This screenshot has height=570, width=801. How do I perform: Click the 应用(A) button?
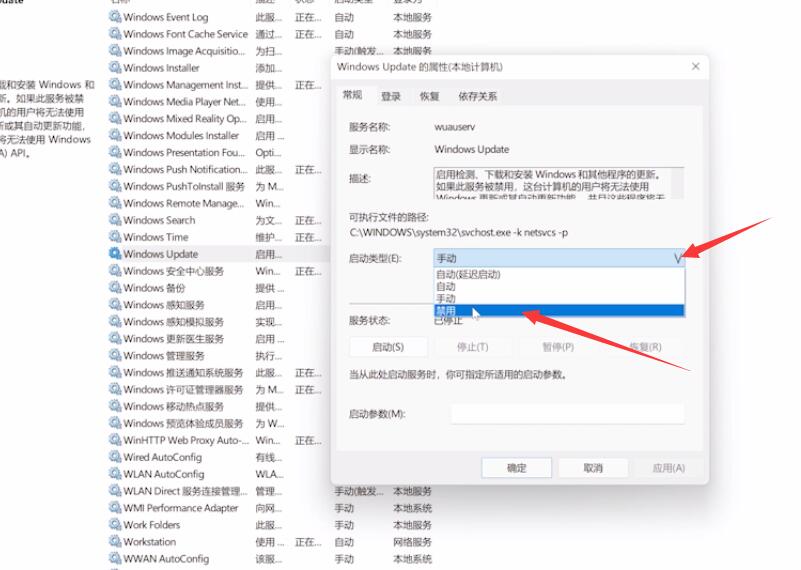point(668,468)
